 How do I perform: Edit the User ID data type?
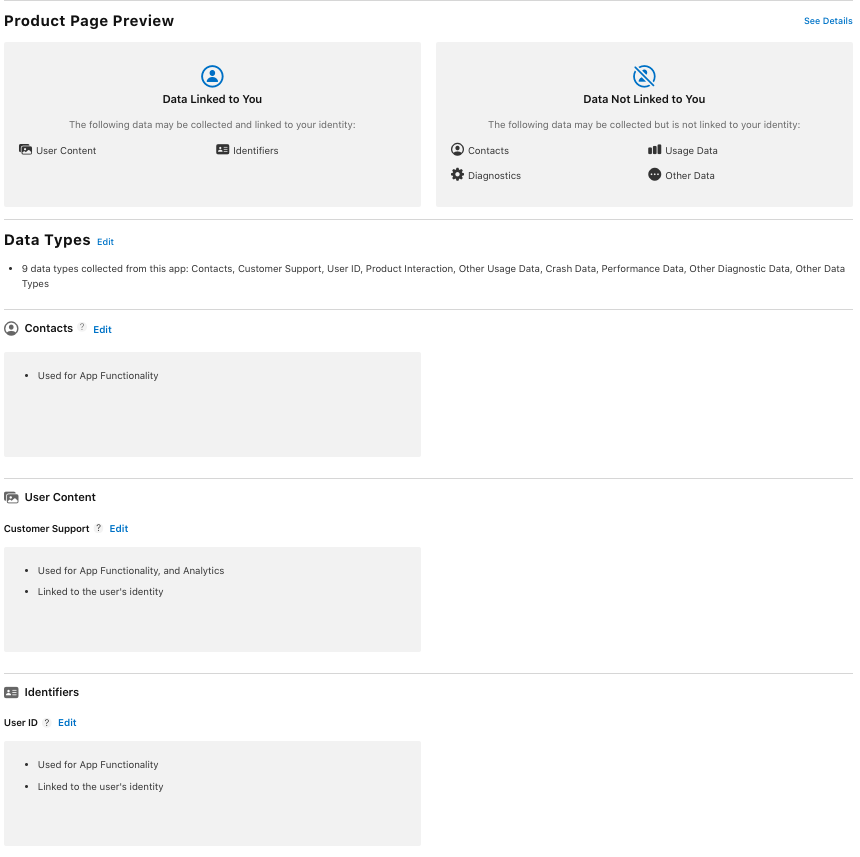pyautogui.click(x=67, y=722)
